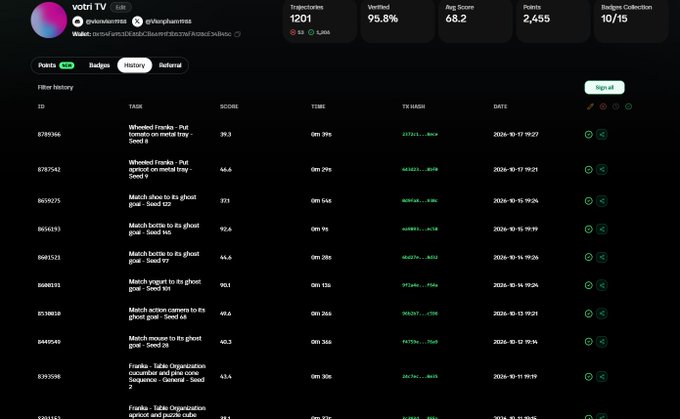Image resolution: width=680 pixels, height=419 pixels.
Task: Share the Match bottle row scoring 92.6
Action: pyautogui.click(x=602, y=229)
